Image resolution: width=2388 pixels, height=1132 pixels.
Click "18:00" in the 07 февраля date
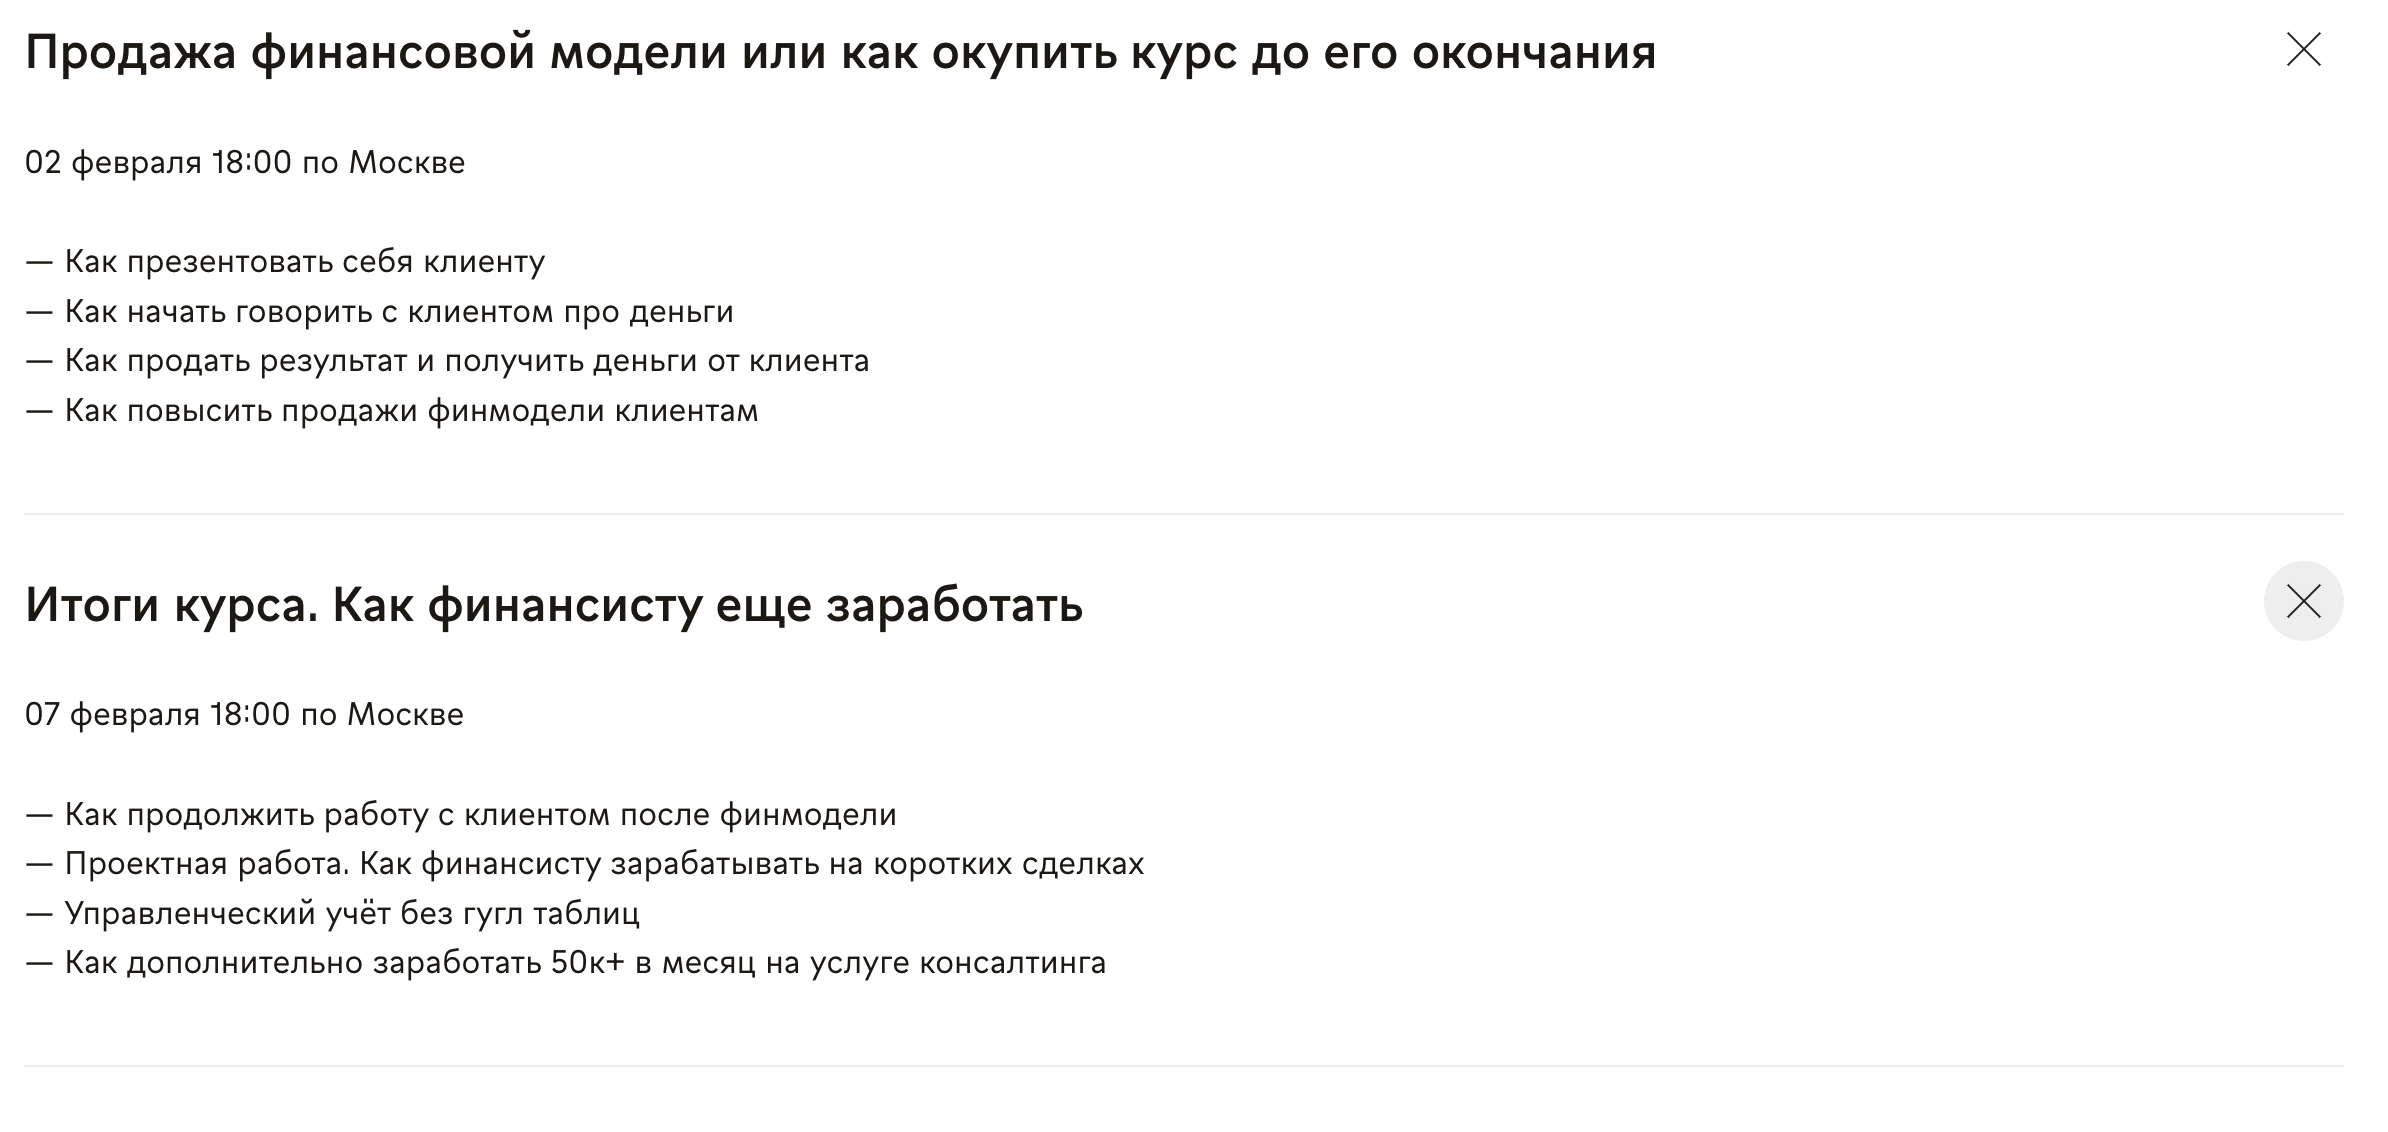[x=250, y=714]
